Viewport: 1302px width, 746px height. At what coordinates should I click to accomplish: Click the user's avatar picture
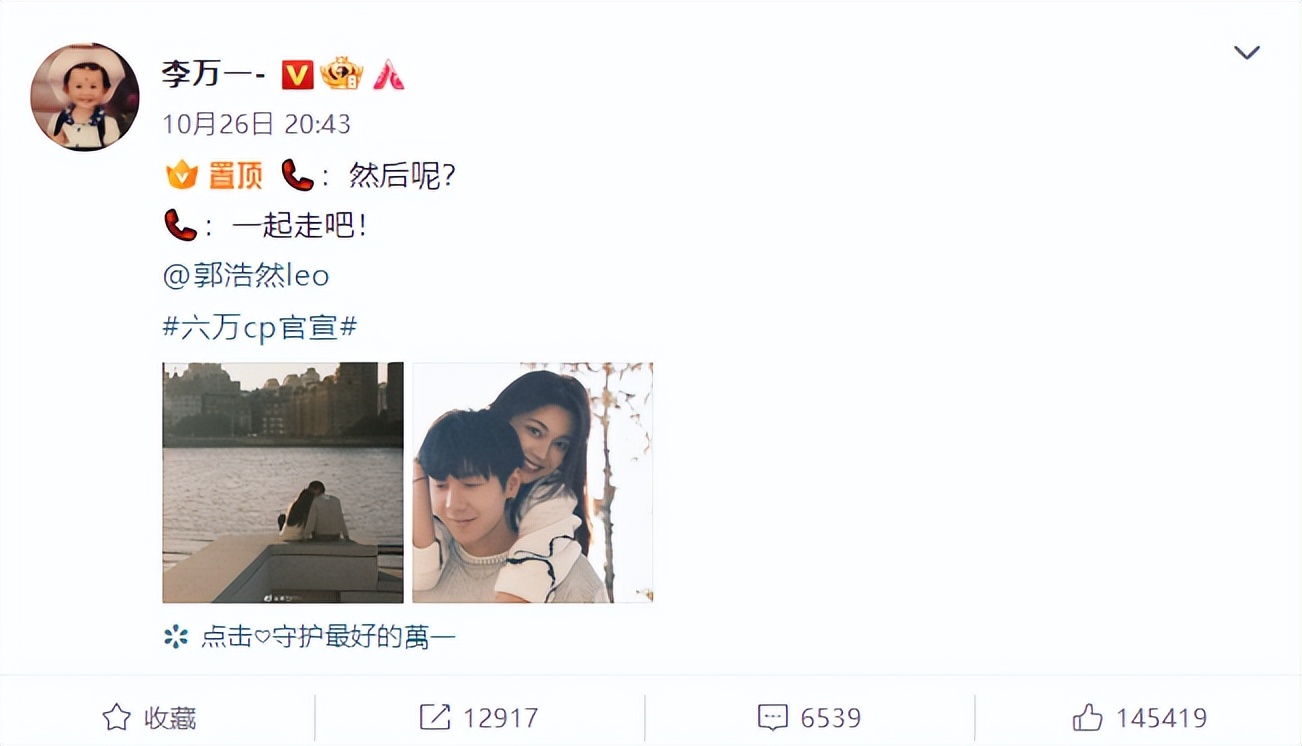point(85,97)
